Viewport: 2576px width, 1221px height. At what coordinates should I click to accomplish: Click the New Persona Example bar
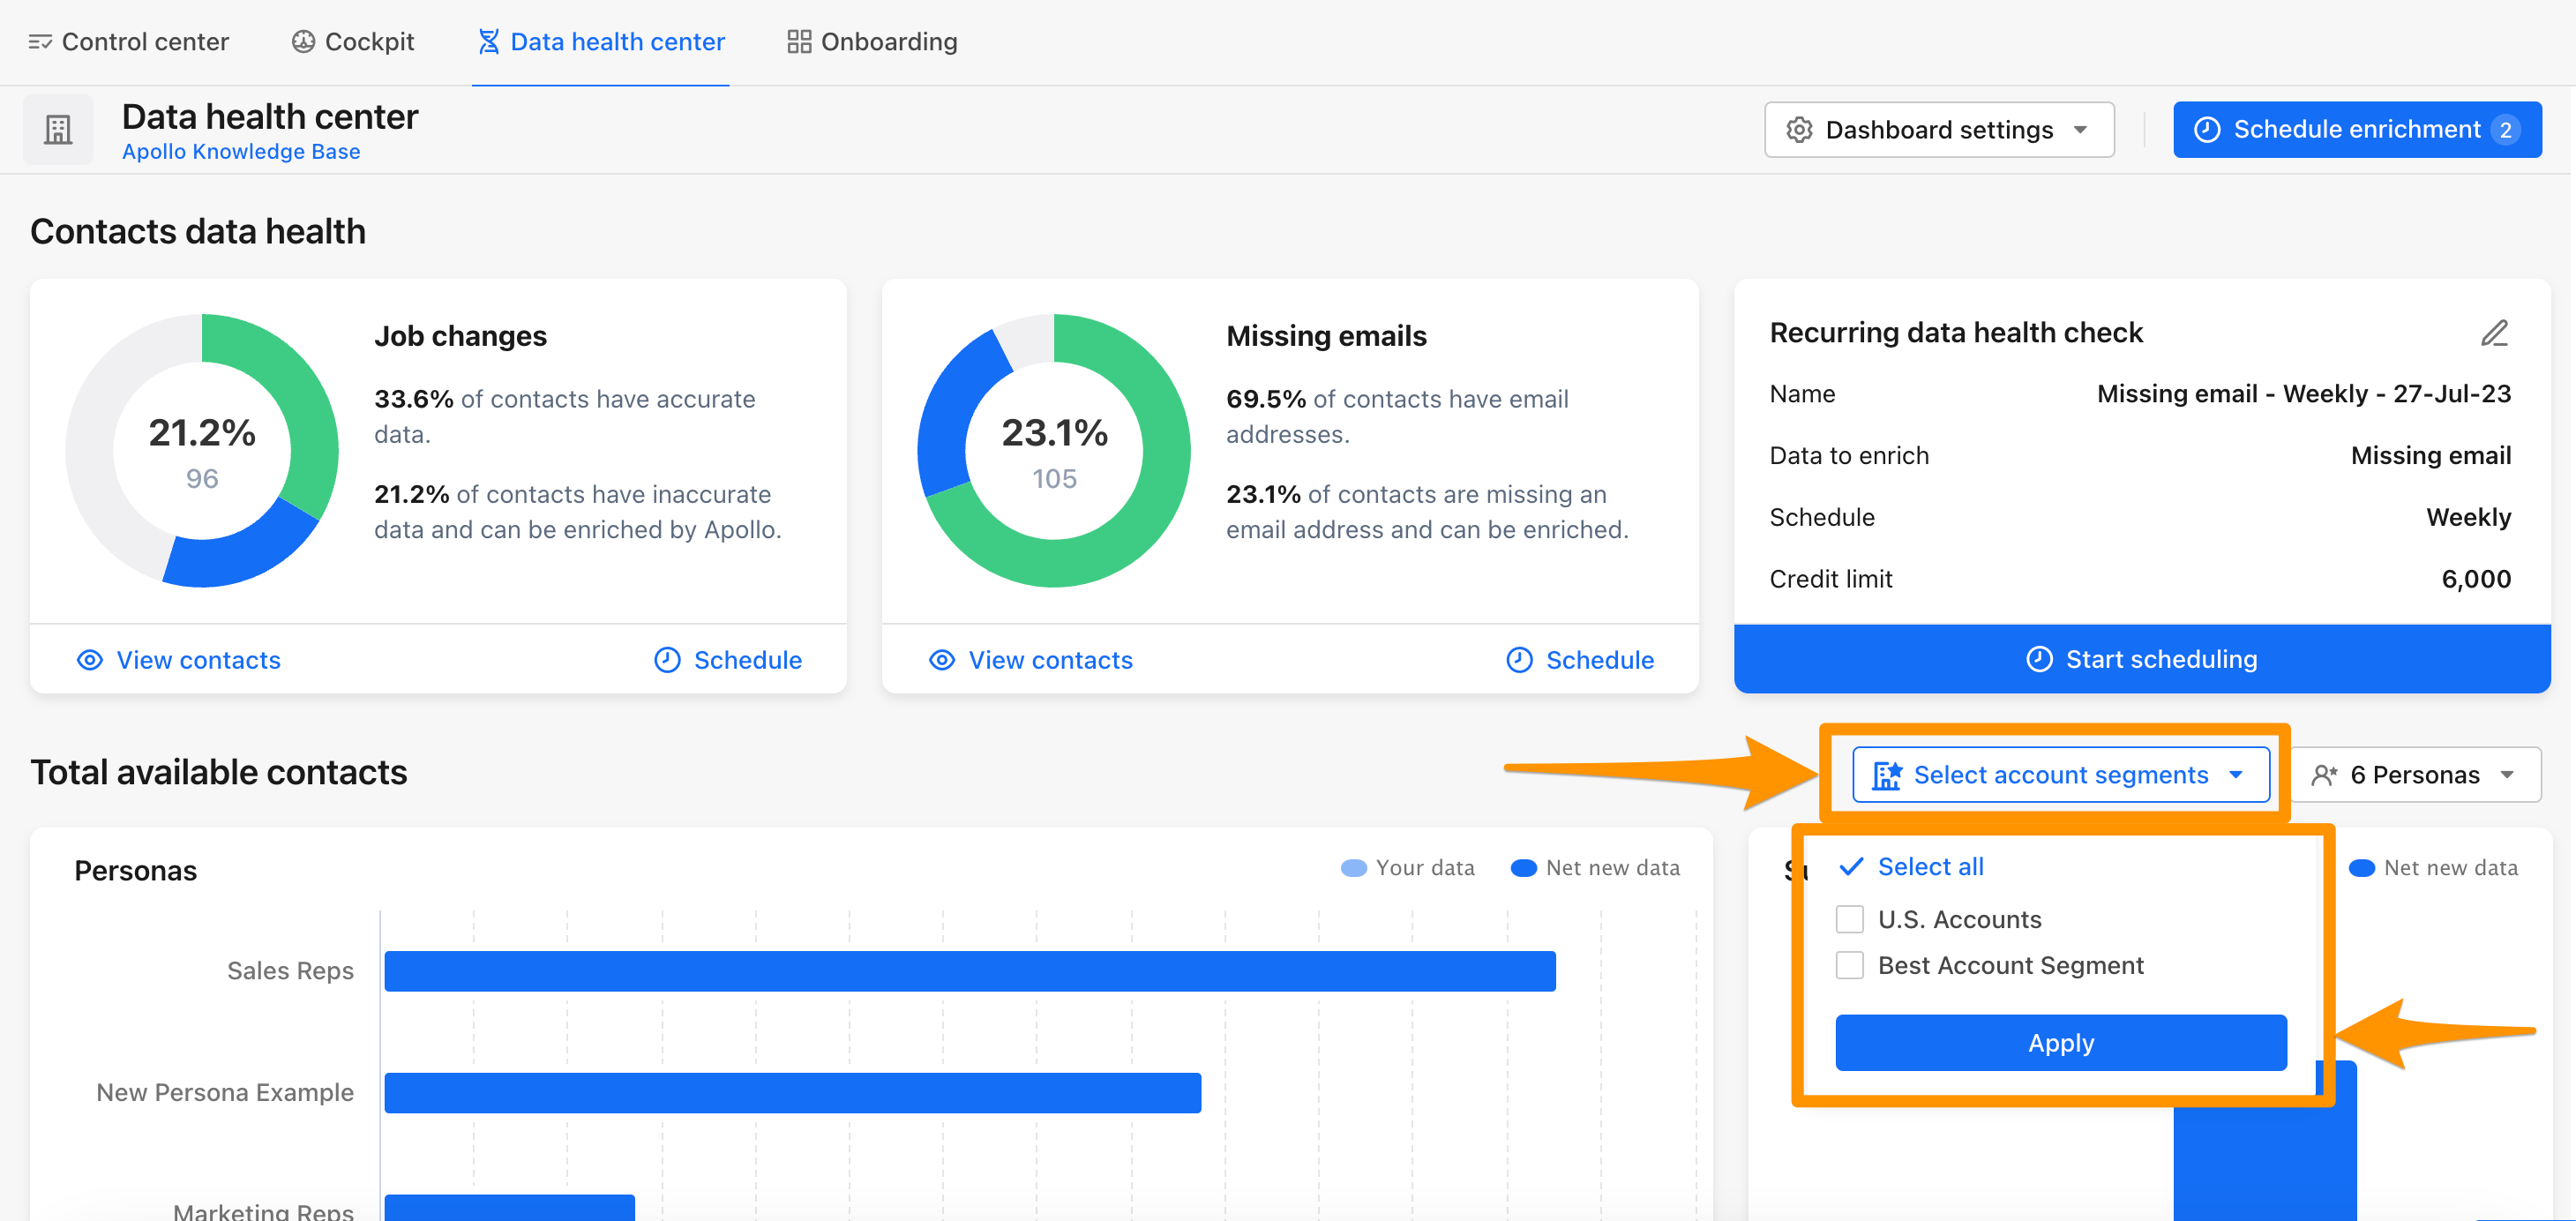(793, 1093)
